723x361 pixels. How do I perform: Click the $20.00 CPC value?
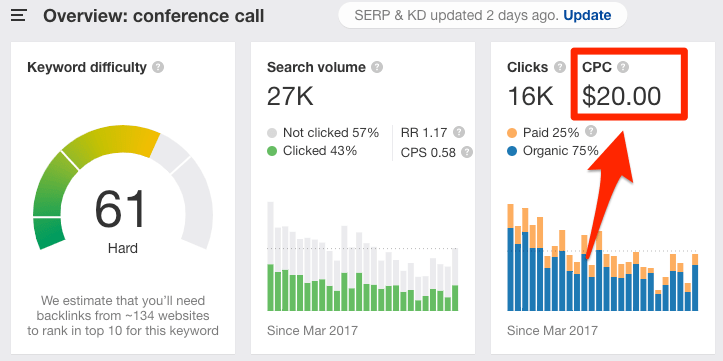point(621,96)
